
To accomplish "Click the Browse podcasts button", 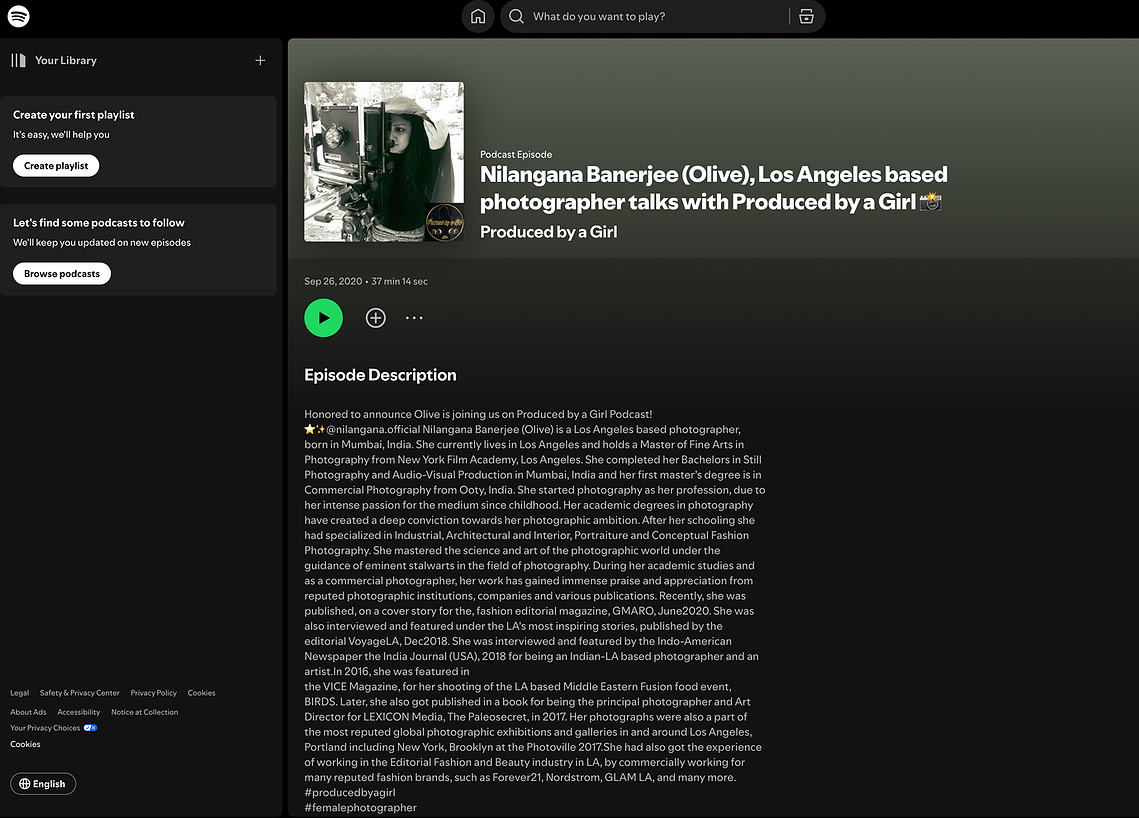I will tap(62, 274).
